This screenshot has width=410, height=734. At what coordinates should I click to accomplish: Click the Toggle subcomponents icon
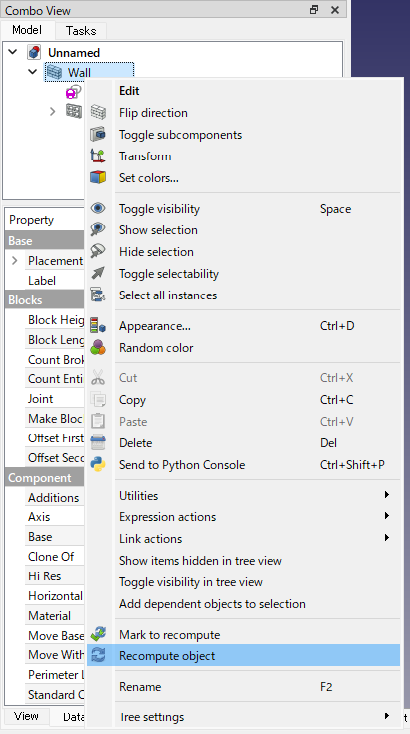98,135
